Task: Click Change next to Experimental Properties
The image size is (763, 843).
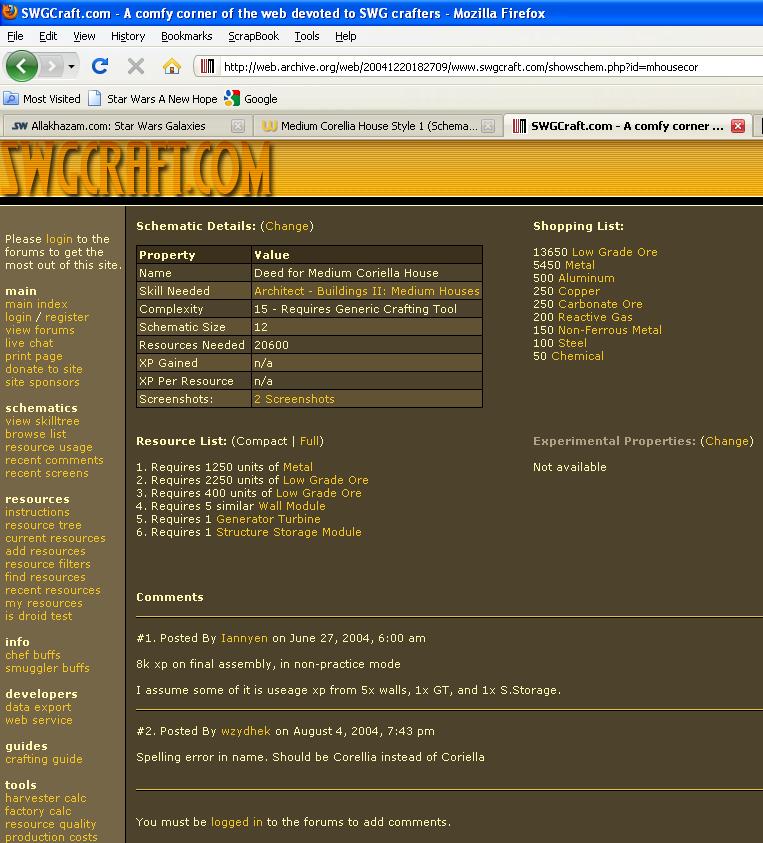Action: click(x=726, y=441)
